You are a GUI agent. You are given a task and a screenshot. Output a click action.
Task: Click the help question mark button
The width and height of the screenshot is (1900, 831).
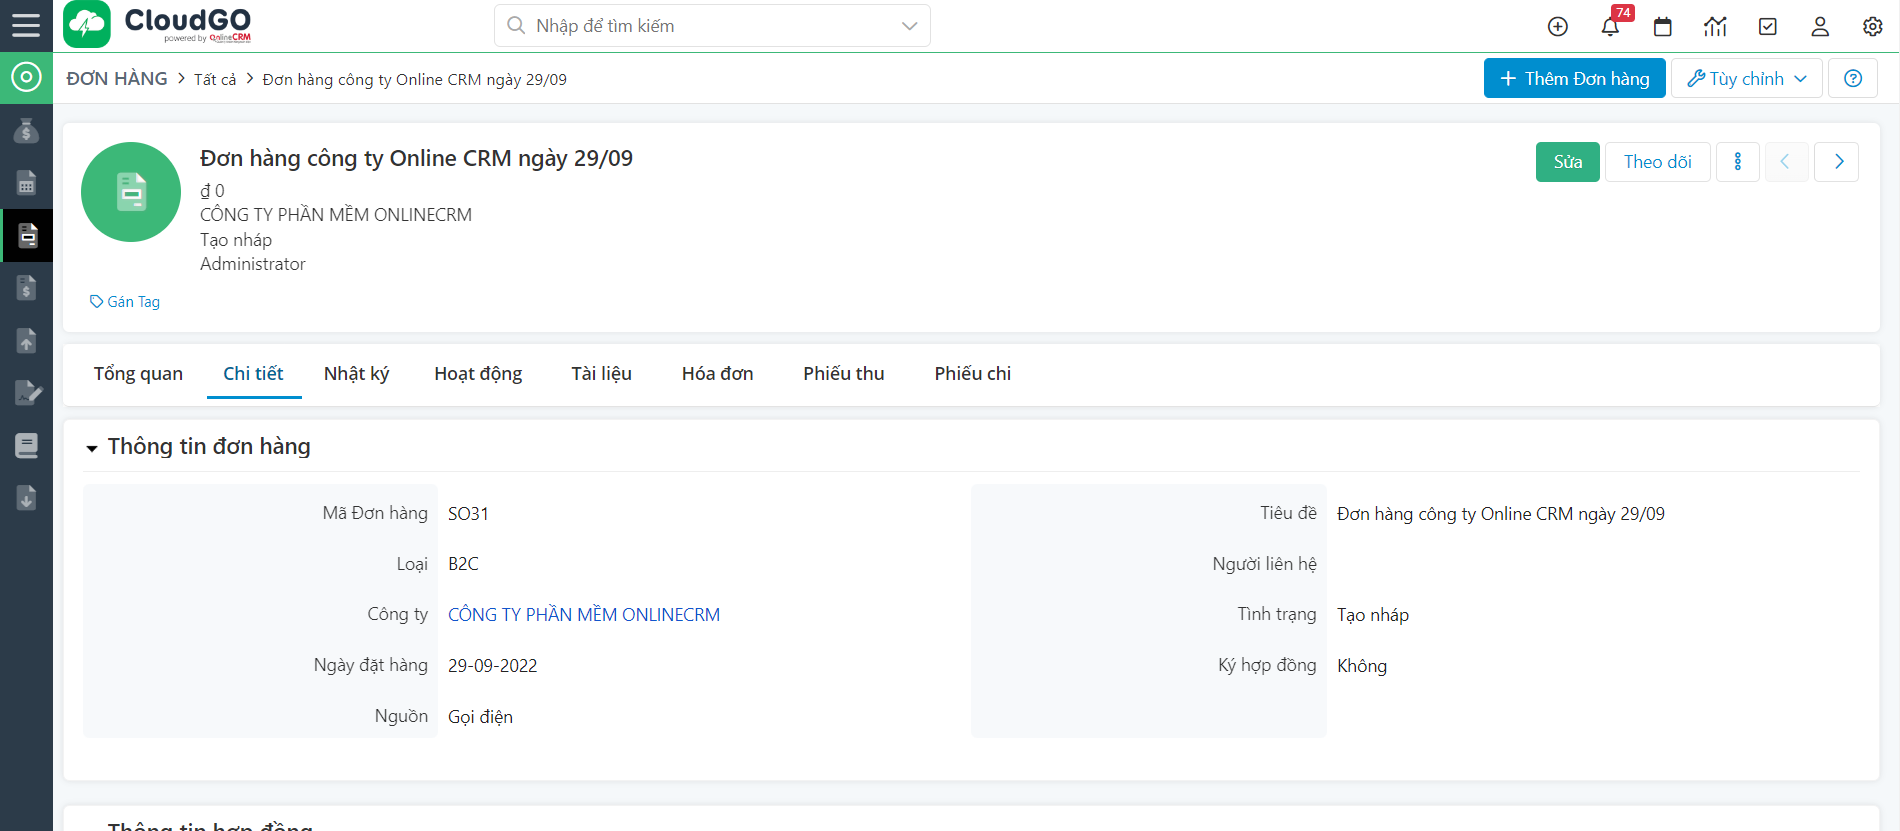[x=1853, y=78]
